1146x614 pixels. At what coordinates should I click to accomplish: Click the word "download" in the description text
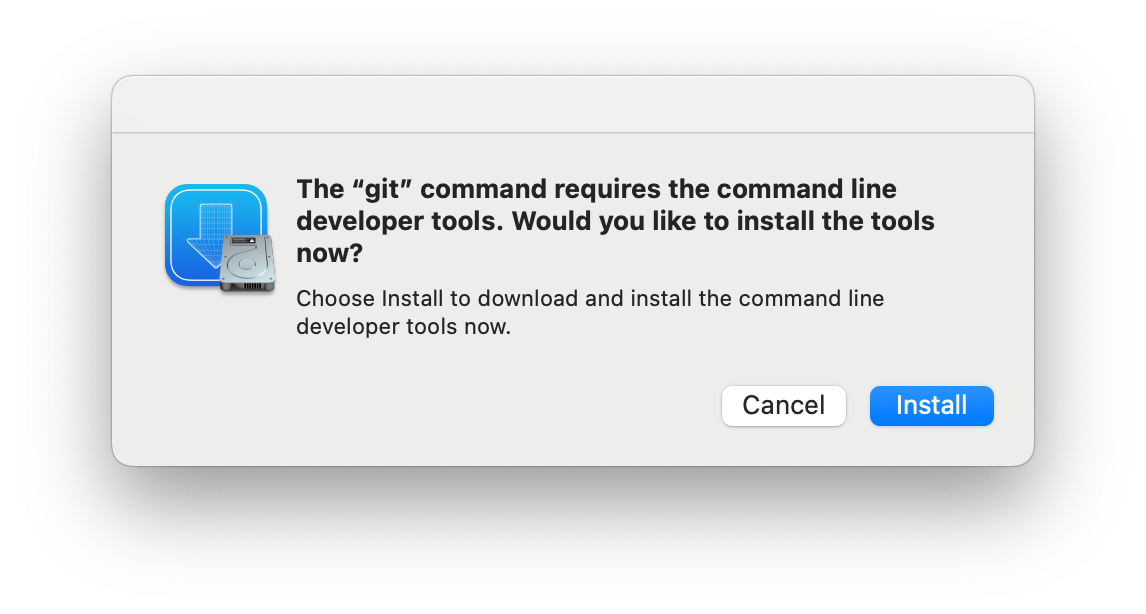[528, 299]
